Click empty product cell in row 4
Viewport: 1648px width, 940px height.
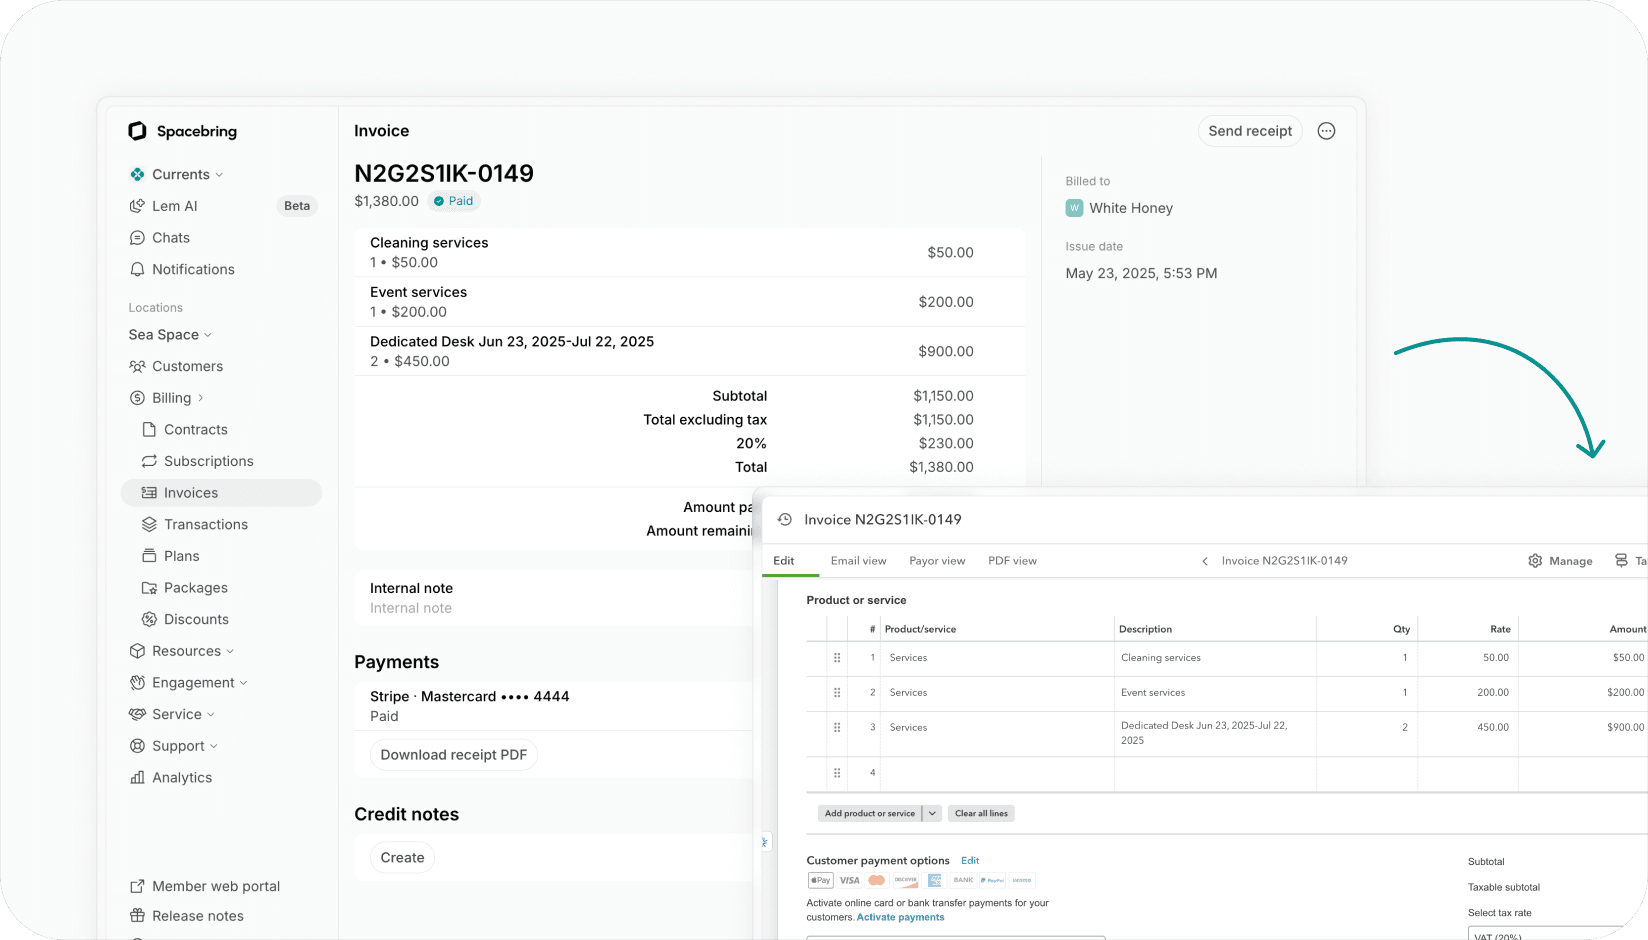(997, 774)
